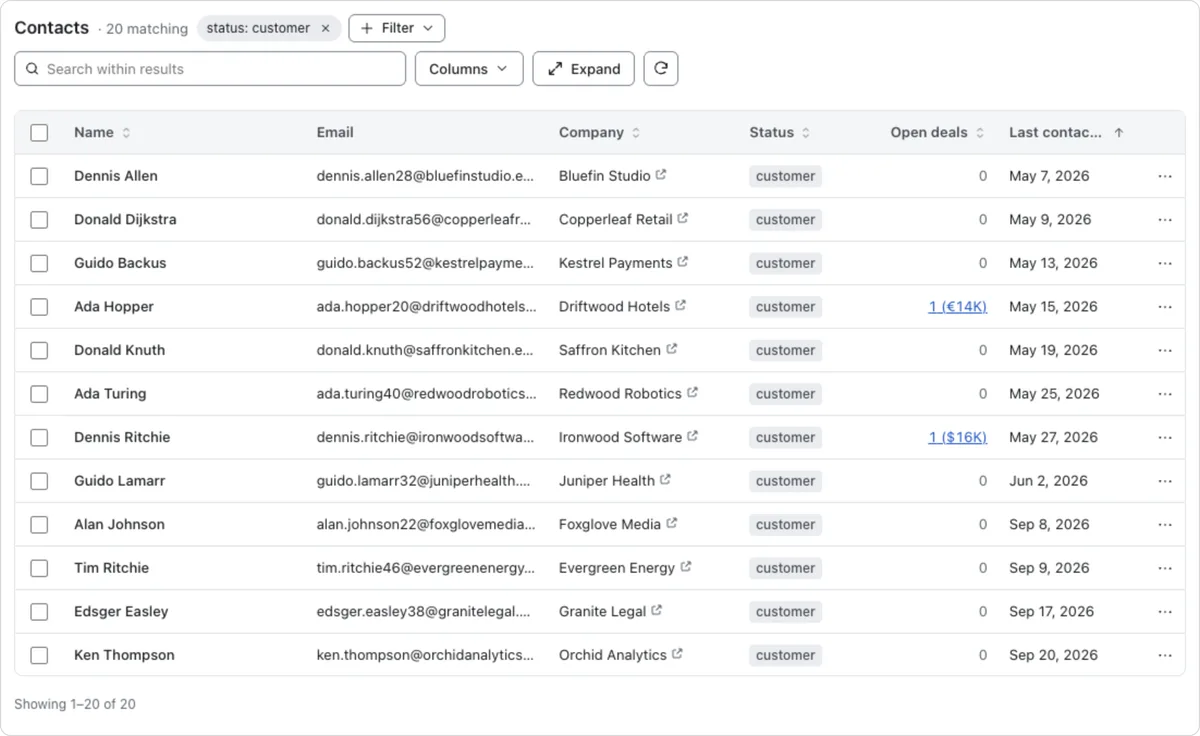
Task: Open external link icon beside Evergreen Energy
Action: click(x=686, y=567)
